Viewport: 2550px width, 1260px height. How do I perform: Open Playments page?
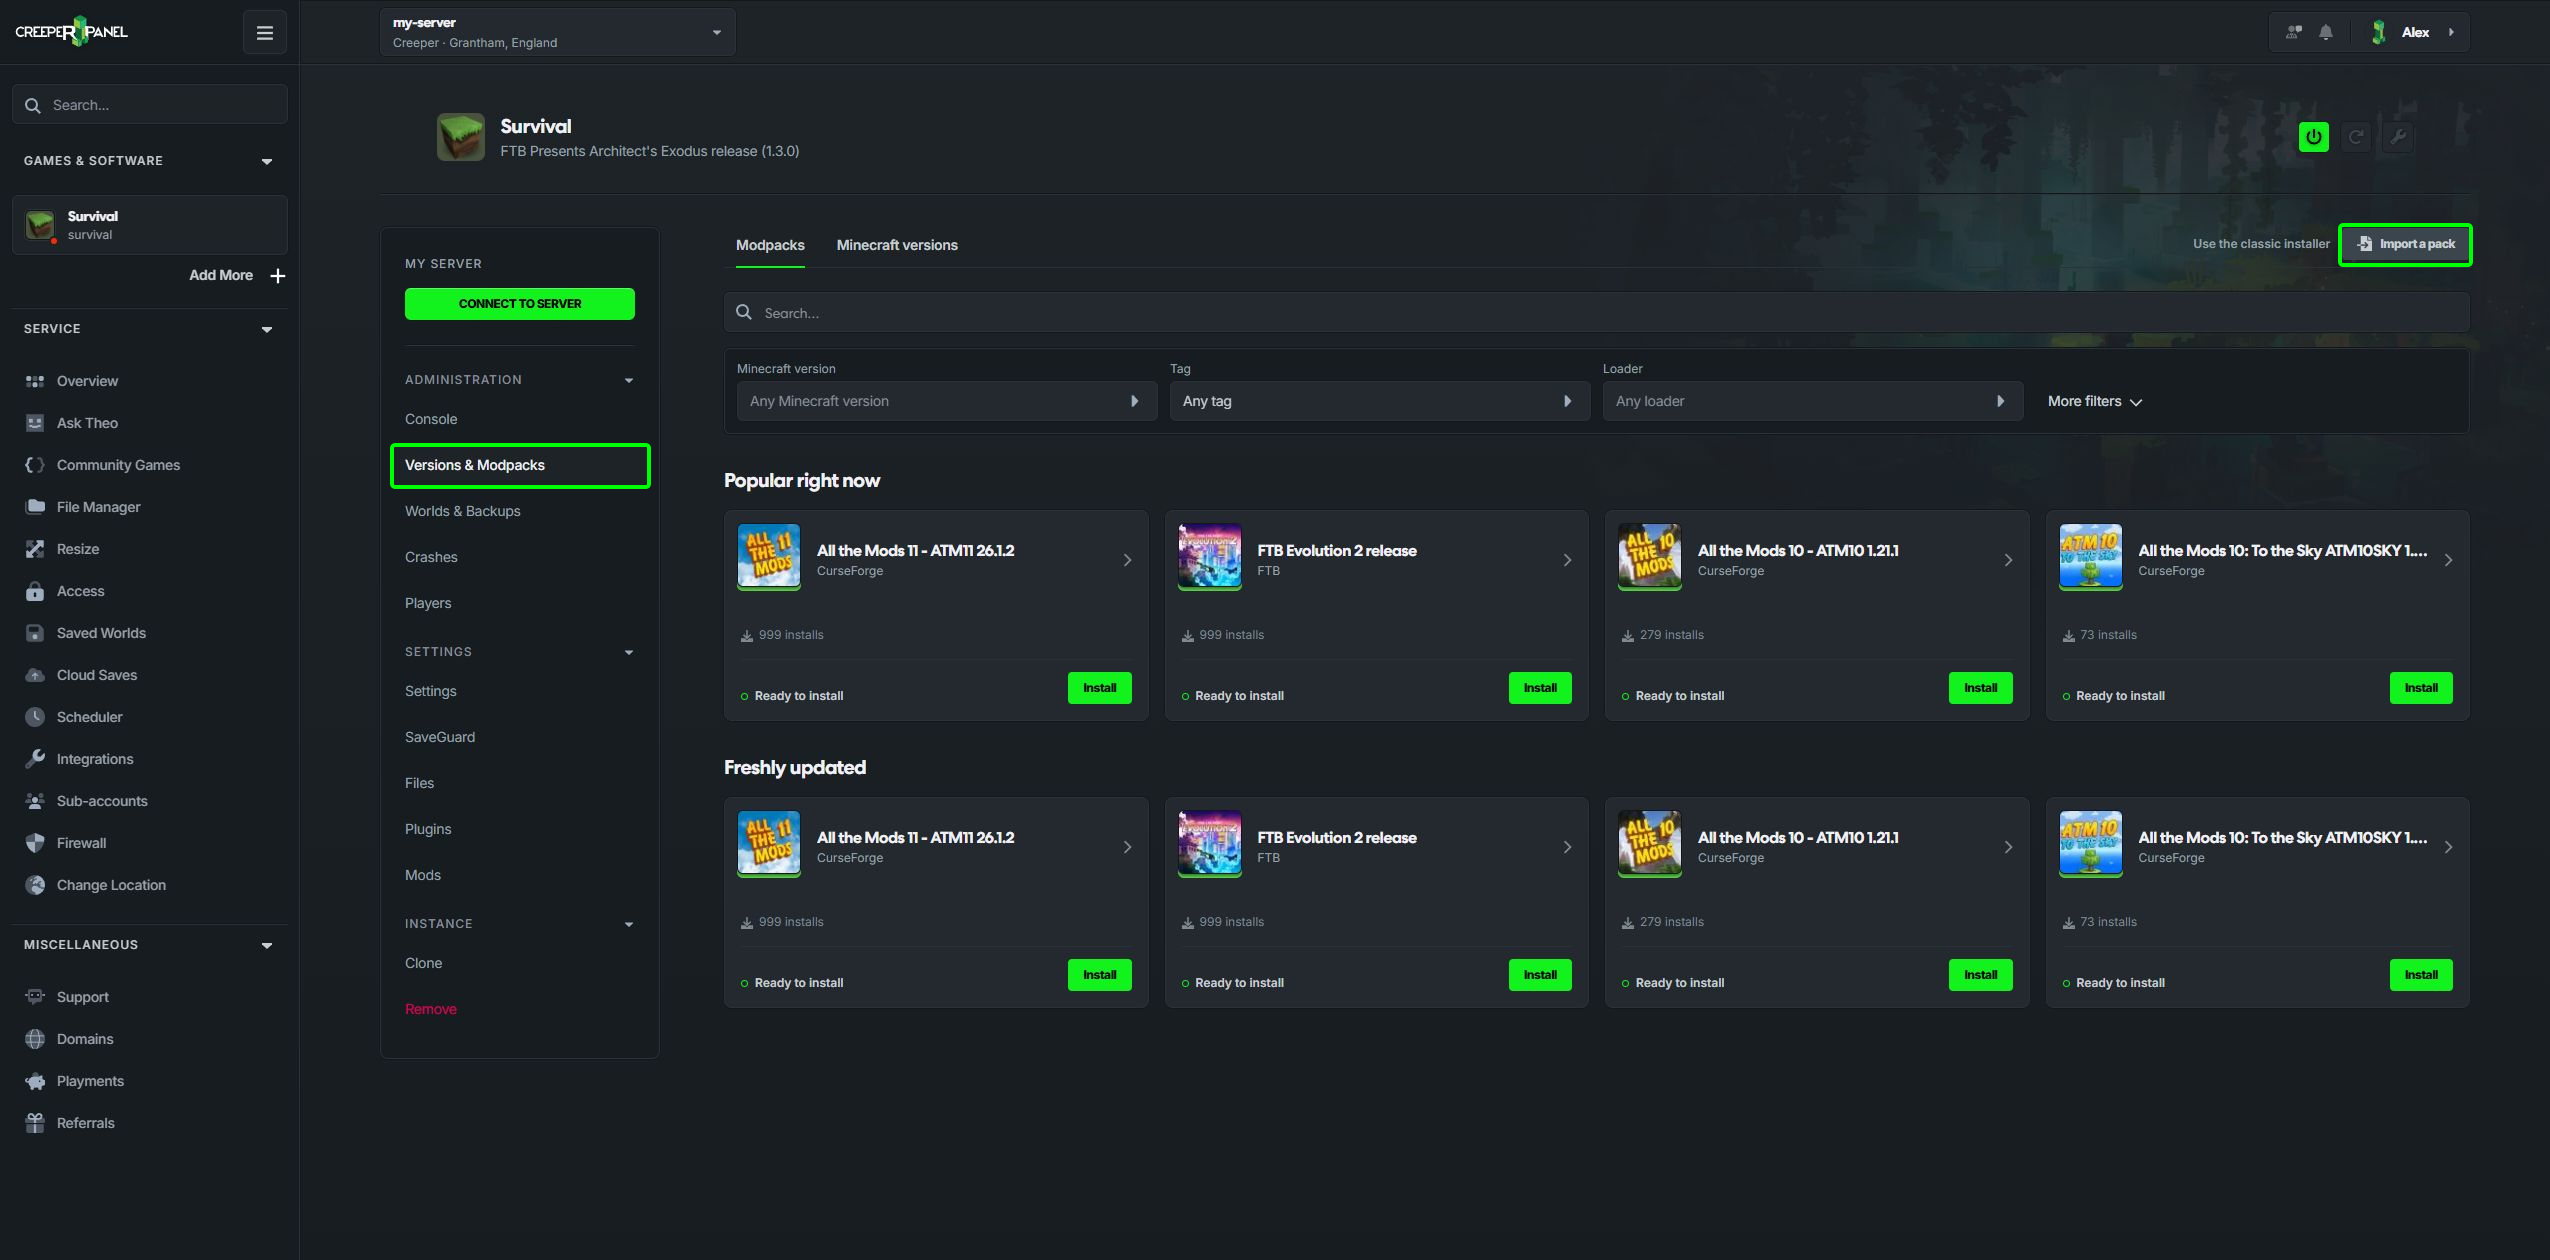[90, 1081]
